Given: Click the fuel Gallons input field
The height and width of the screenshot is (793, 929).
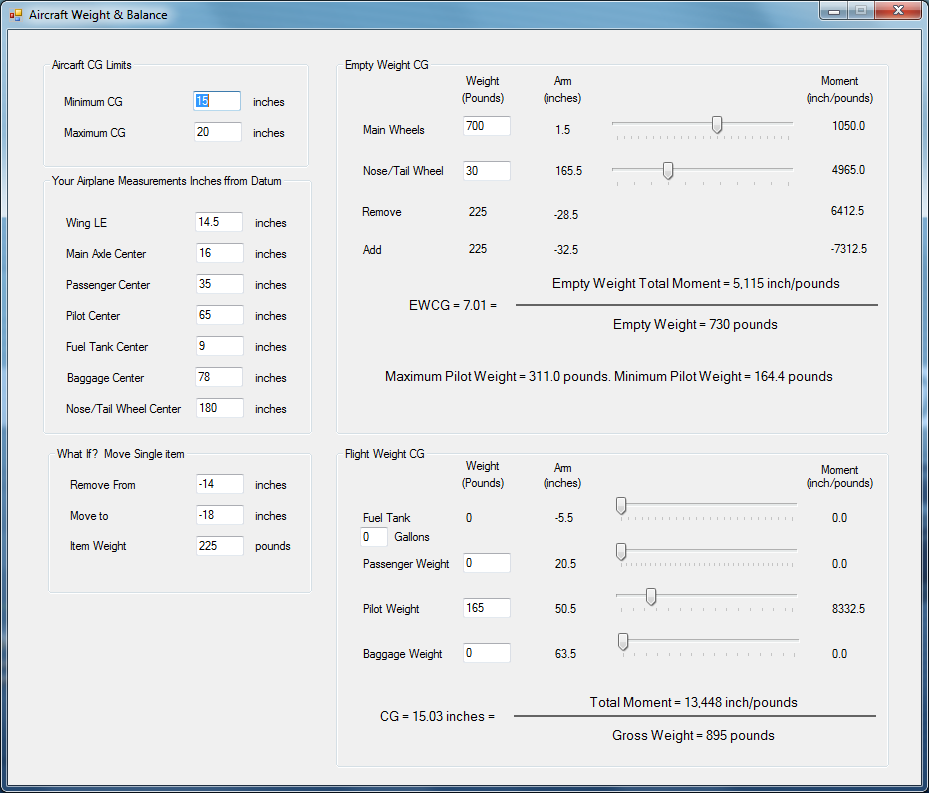Looking at the screenshot, I should pos(373,537).
